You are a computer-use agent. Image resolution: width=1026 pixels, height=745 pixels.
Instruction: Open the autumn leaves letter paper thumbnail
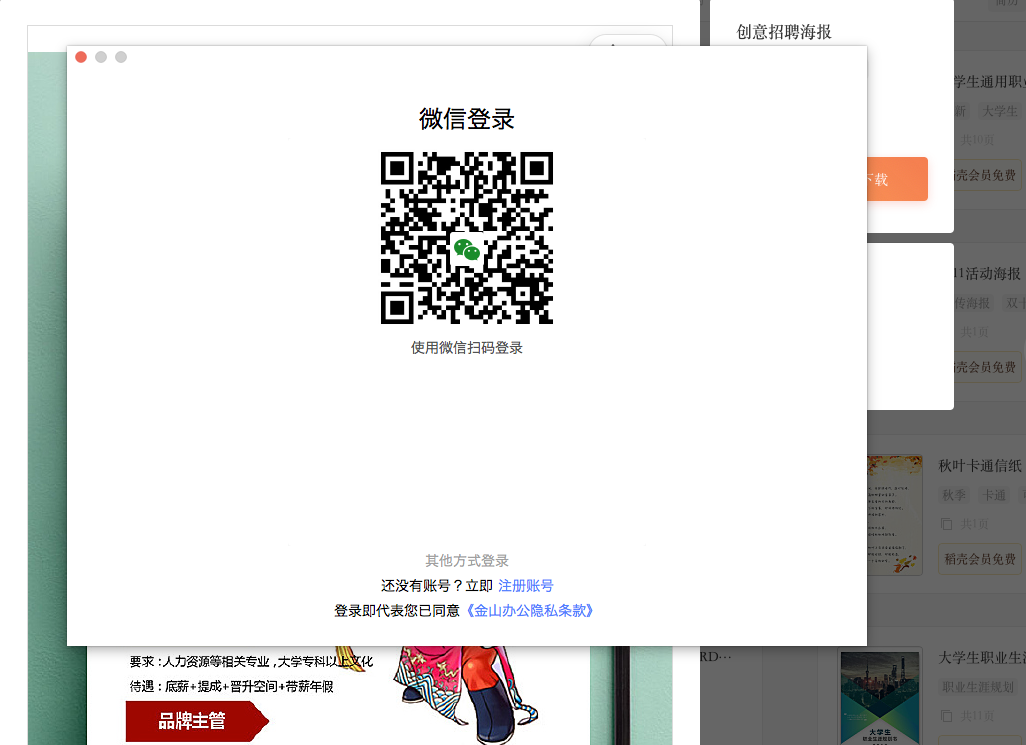click(894, 515)
